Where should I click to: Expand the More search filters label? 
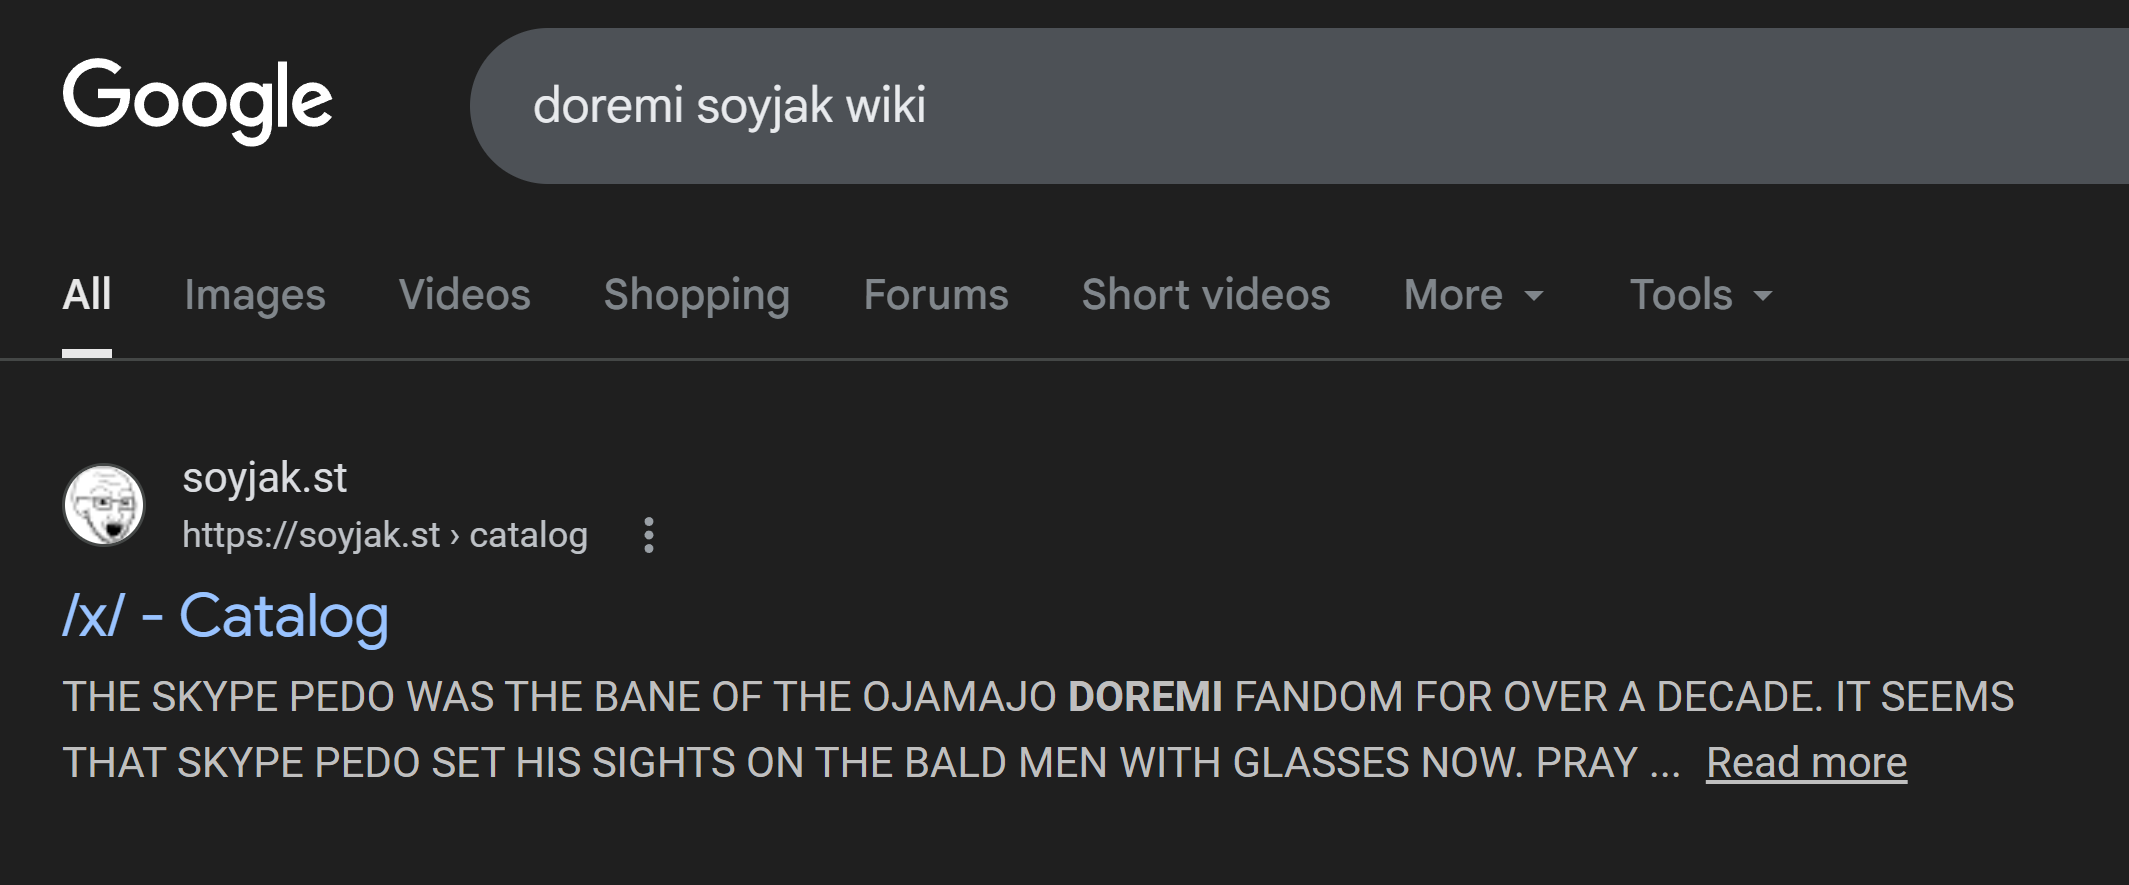[x=1453, y=295]
